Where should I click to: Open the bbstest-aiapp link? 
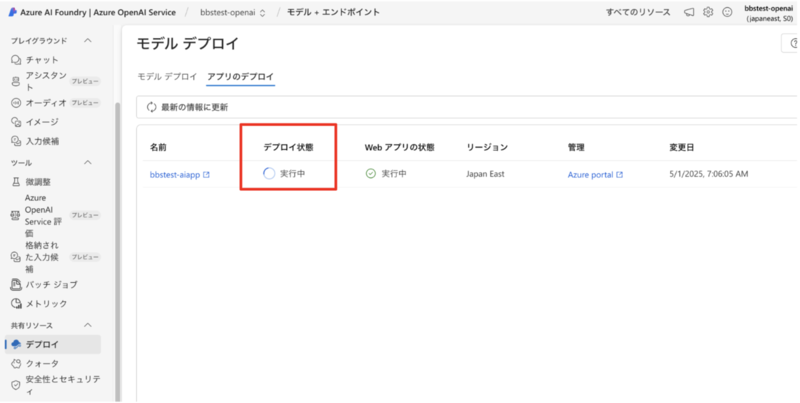coord(175,174)
